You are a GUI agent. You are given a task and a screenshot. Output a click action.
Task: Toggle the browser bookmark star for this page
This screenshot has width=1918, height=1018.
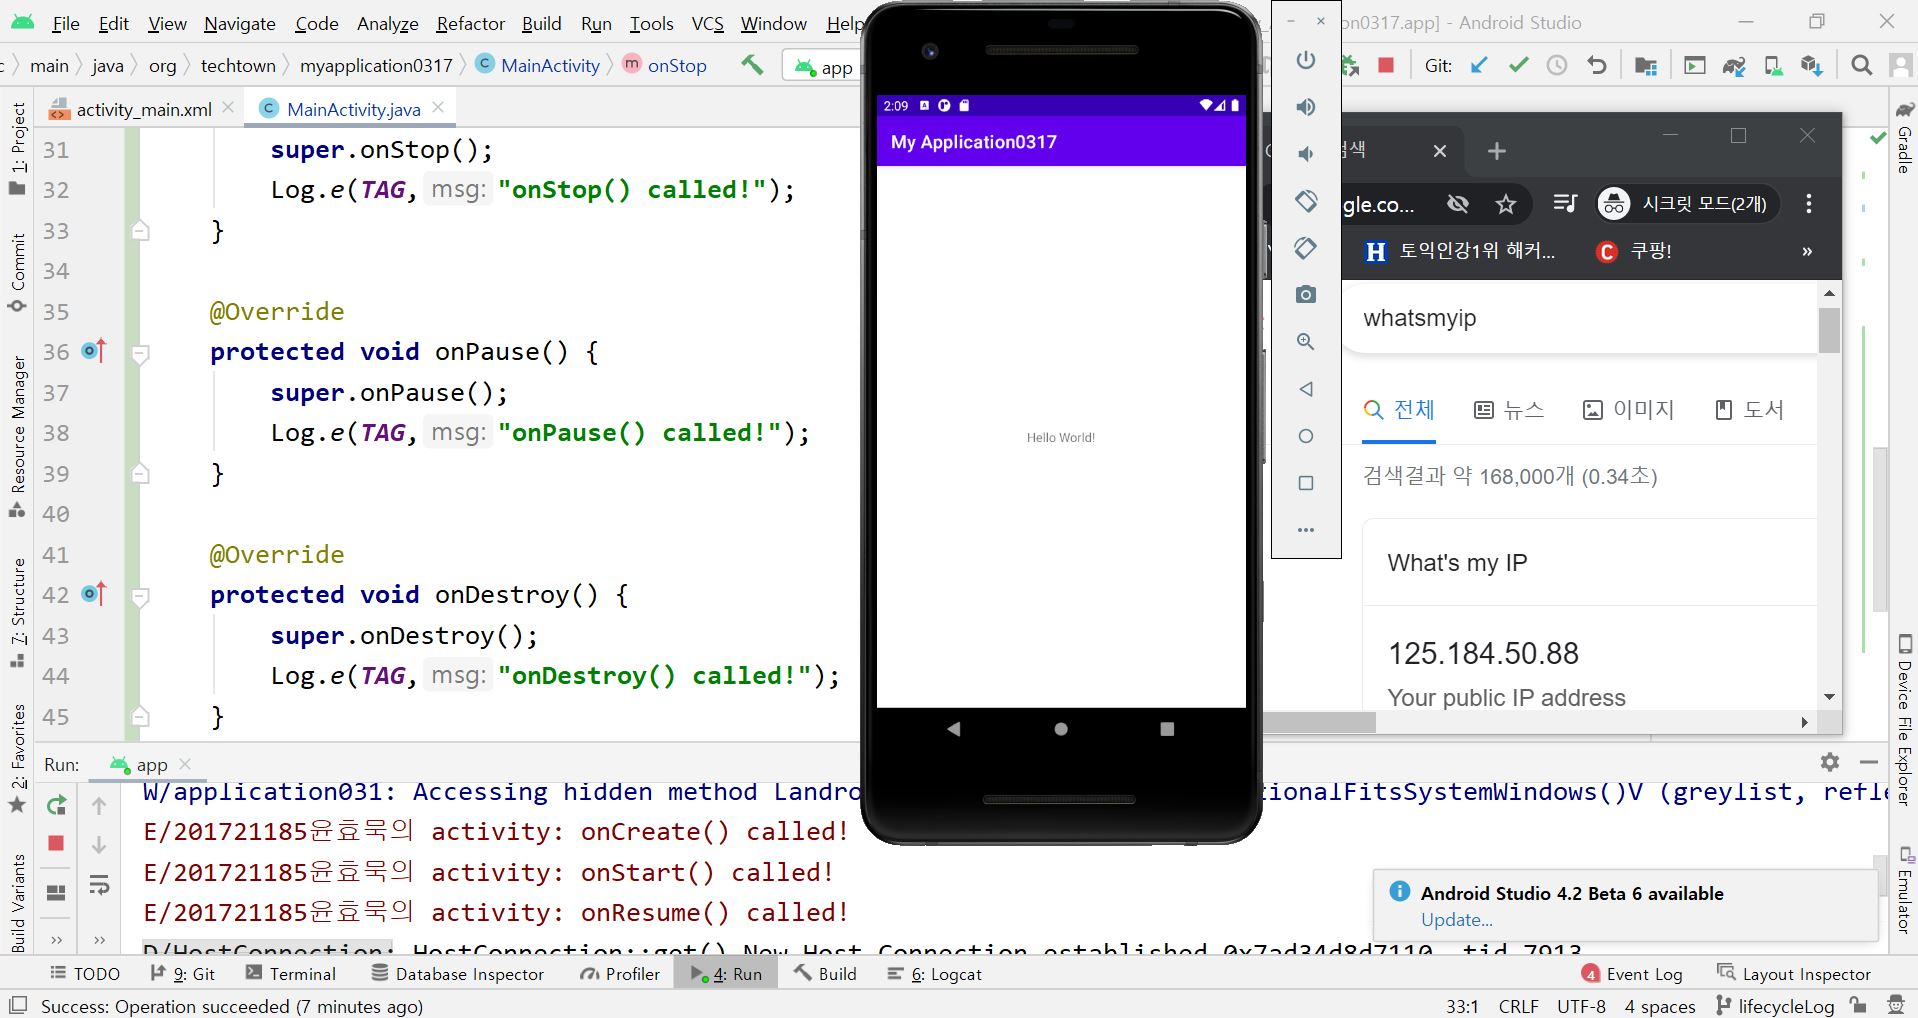[x=1505, y=204]
